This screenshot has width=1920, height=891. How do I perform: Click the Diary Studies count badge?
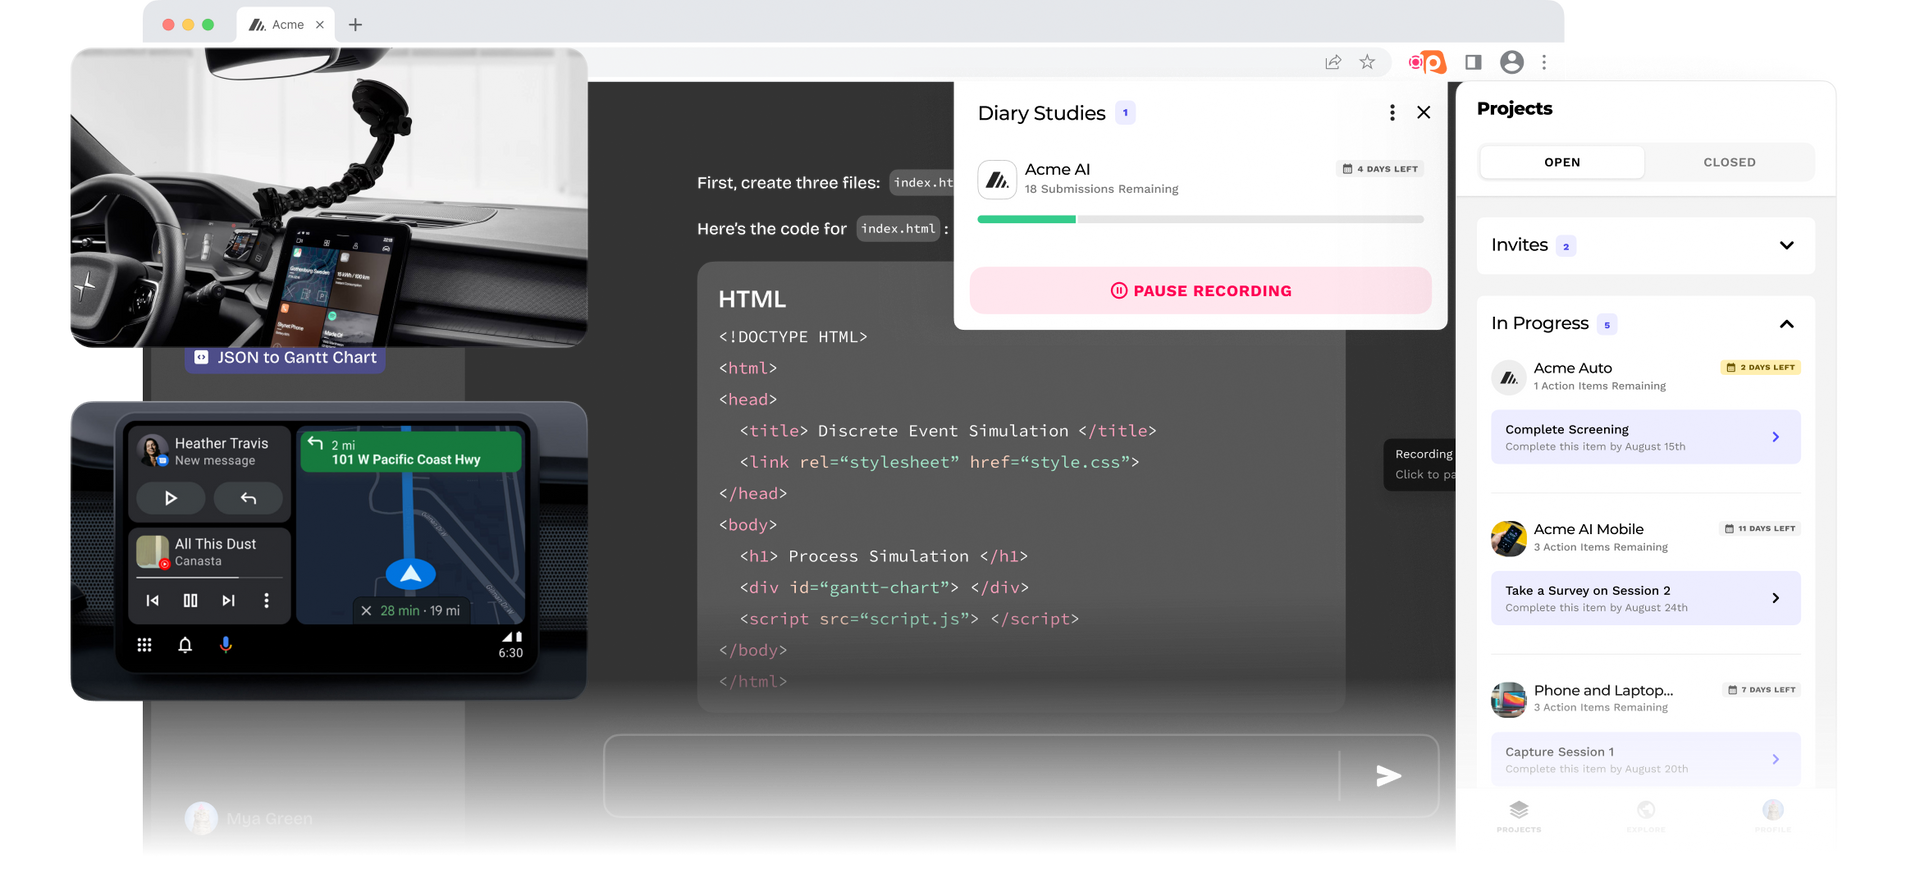click(x=1125, y=113)
